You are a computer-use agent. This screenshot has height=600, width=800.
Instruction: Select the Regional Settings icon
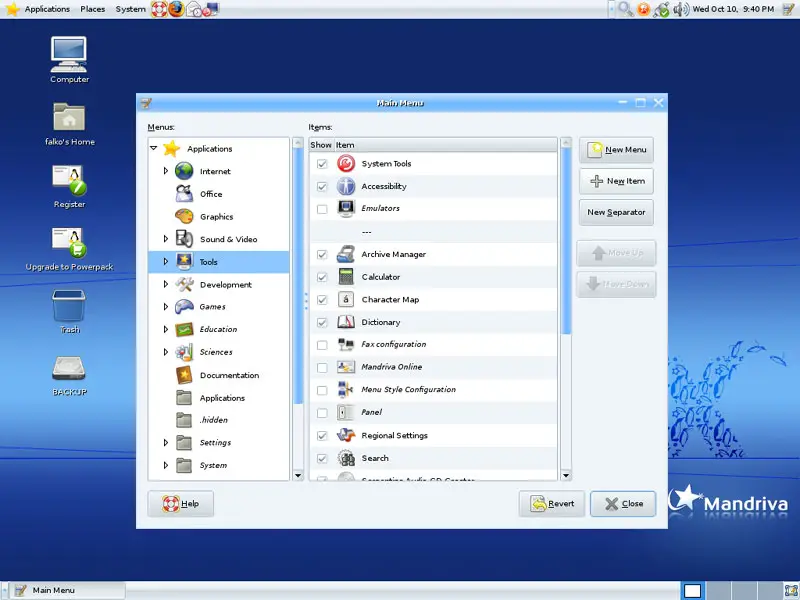346,435
